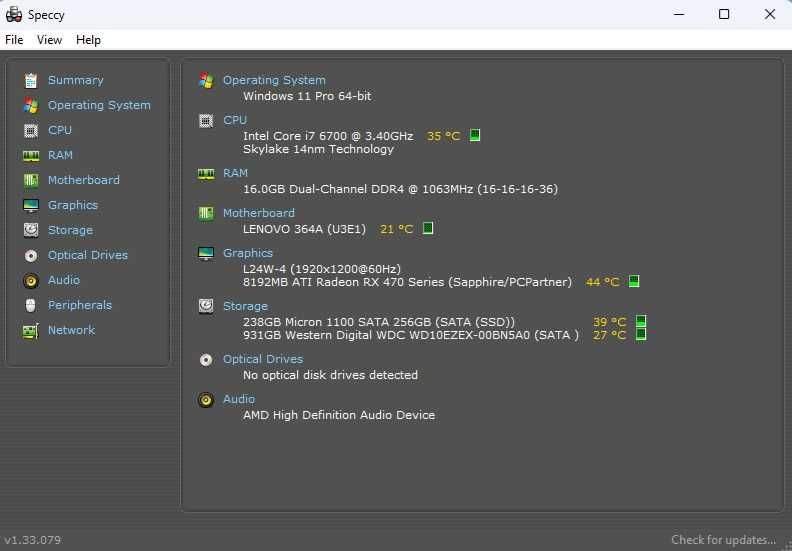Image resolution: width=792 pixels, height=551 pixels.
Task: Click the Audio heading link in summary
Action: click(x=239, y=399)
